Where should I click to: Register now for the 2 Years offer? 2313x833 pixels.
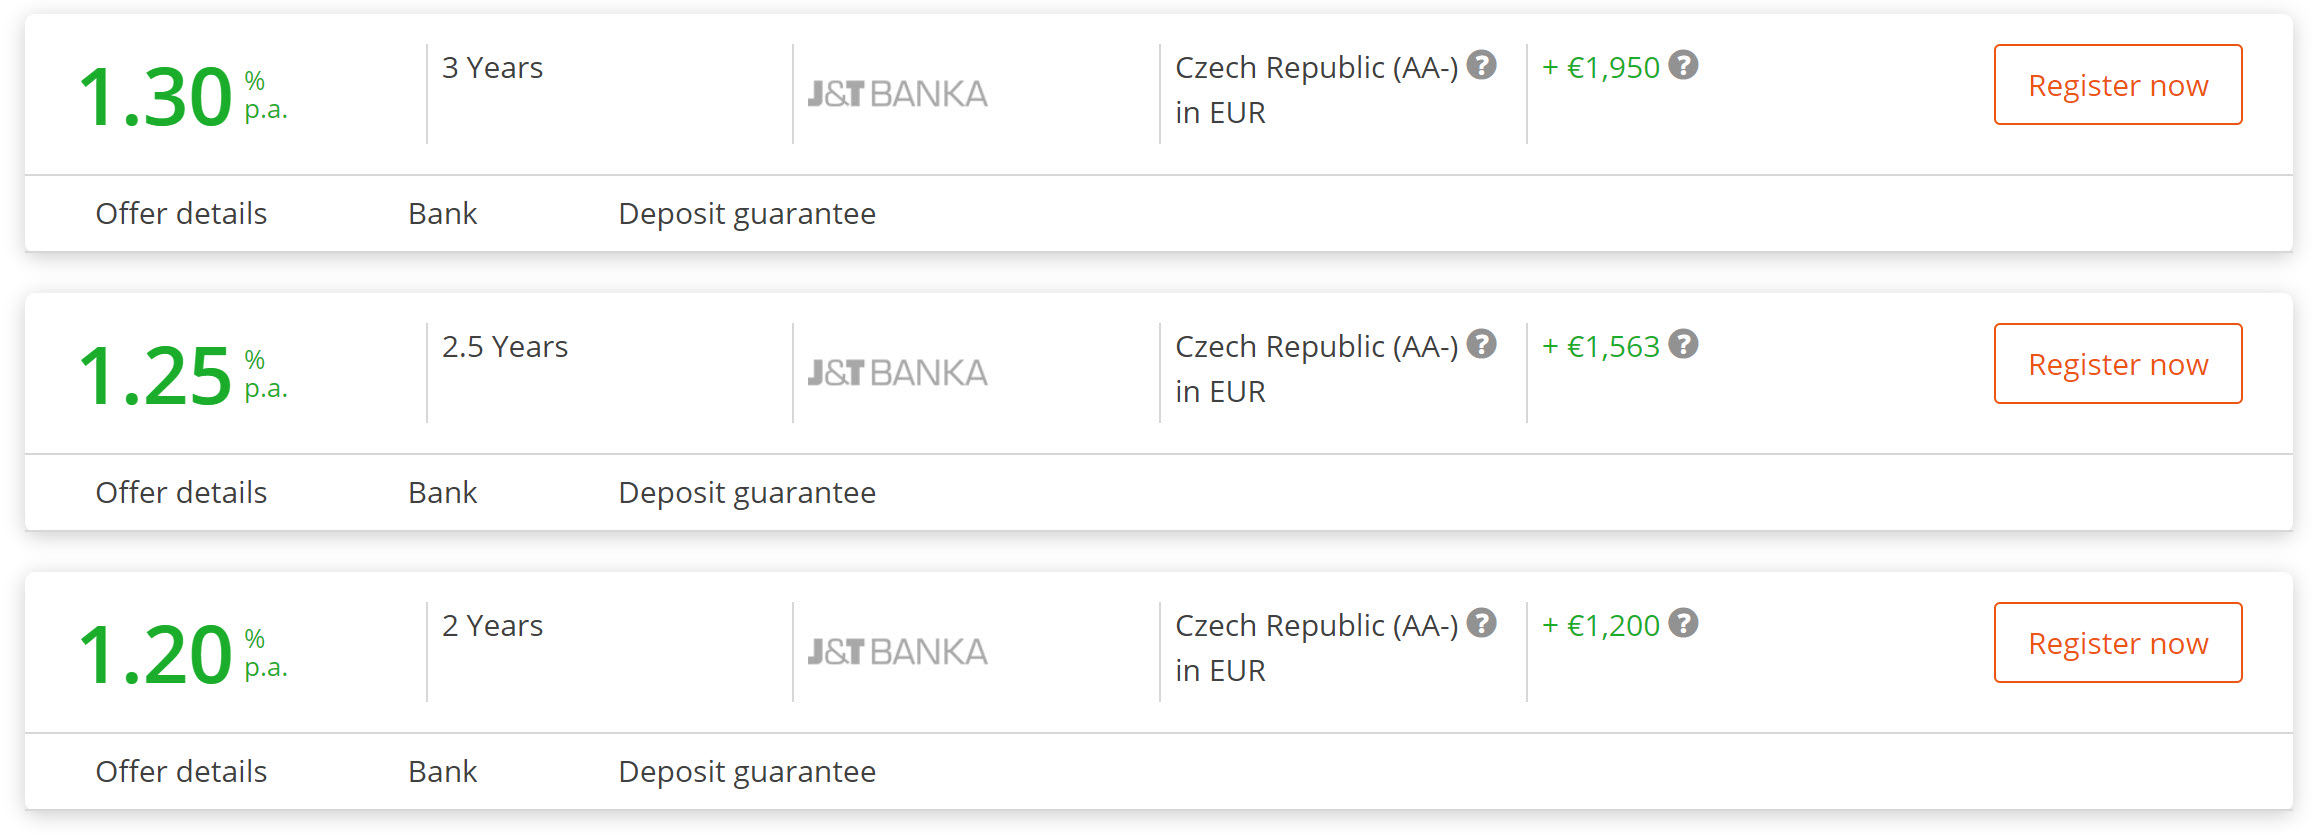tap(2118, 643)
